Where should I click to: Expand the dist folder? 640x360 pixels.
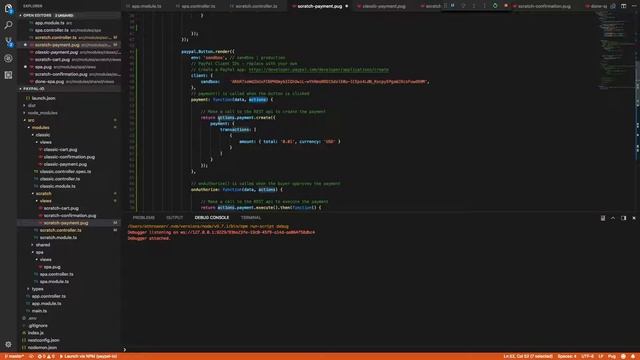point(31,106)
